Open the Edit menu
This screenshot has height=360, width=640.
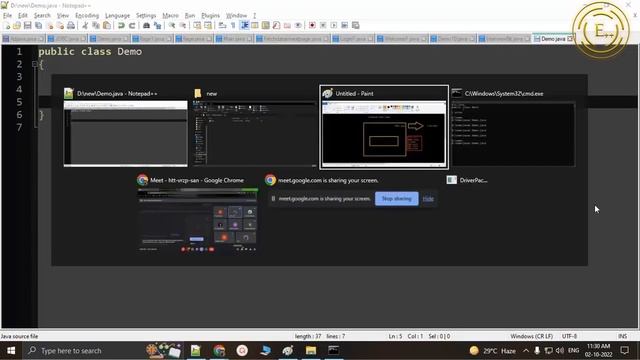pos(23,16)
